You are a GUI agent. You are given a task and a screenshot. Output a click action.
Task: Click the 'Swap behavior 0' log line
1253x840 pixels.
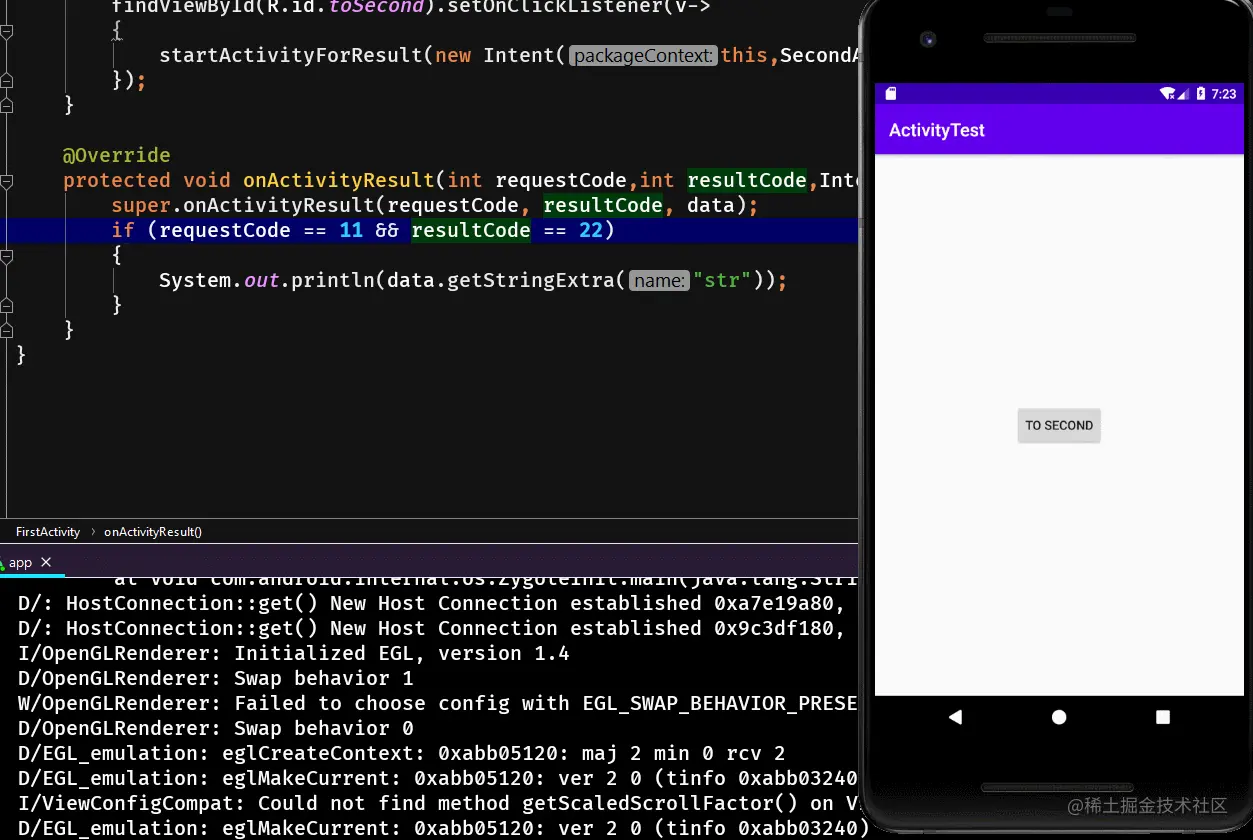click(x=215, y=728)
